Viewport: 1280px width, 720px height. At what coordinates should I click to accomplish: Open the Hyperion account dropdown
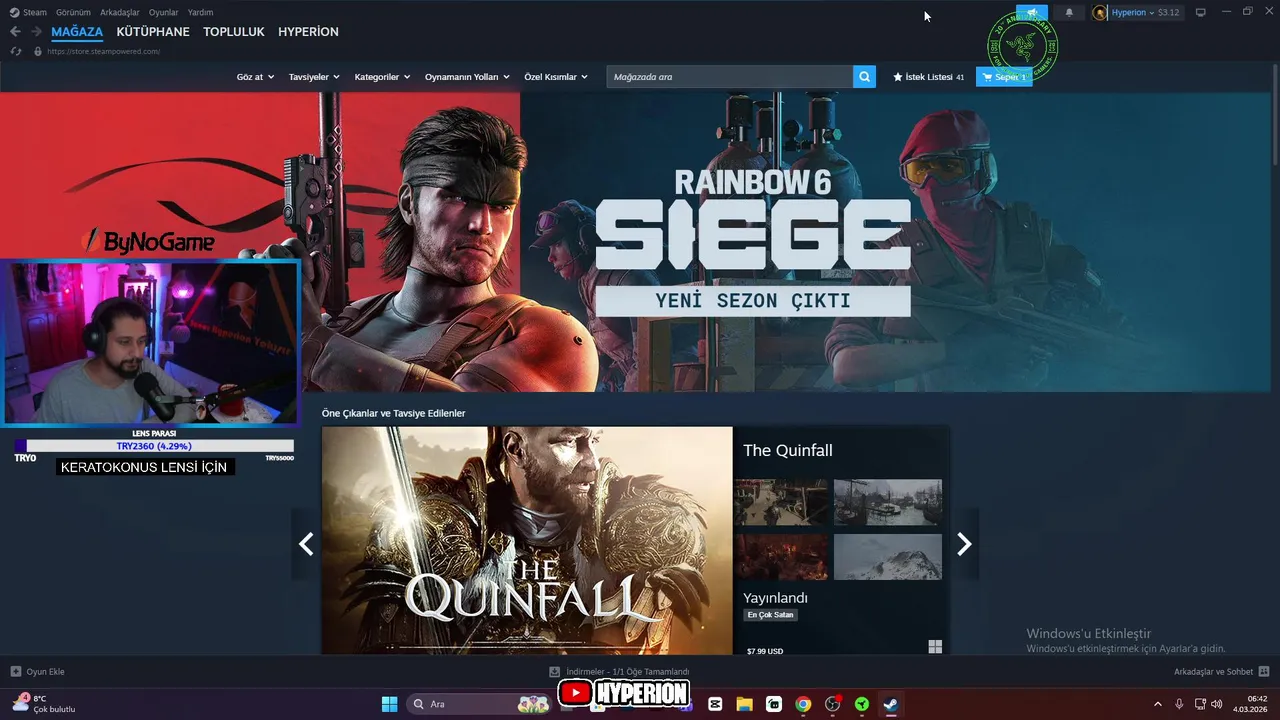[1133, 12]
